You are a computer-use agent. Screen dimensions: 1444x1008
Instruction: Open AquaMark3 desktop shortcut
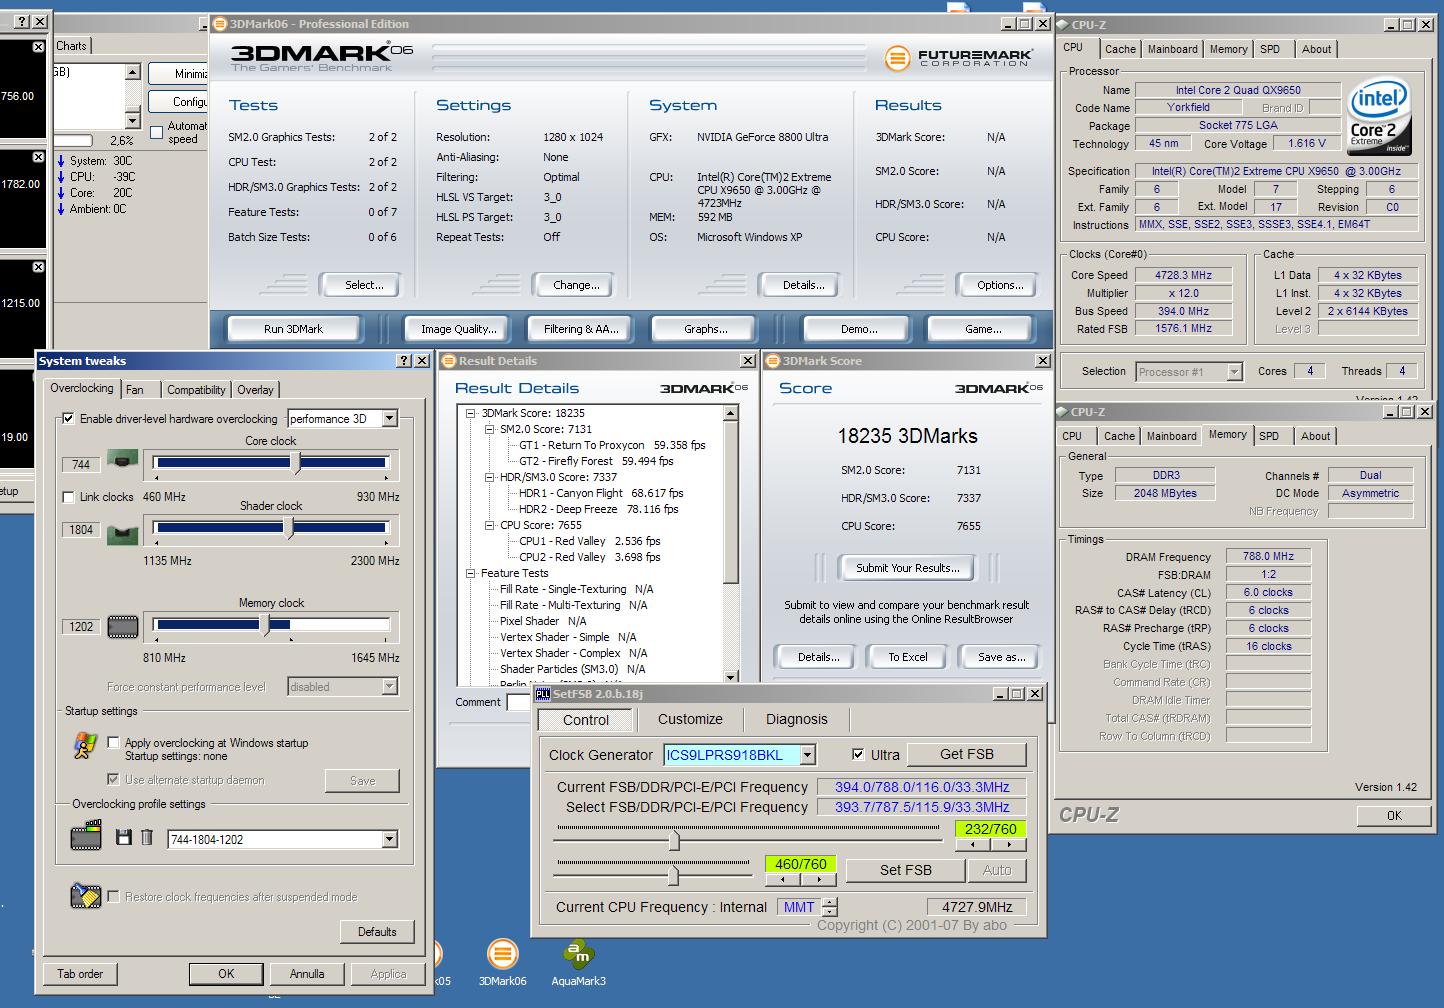578,962
